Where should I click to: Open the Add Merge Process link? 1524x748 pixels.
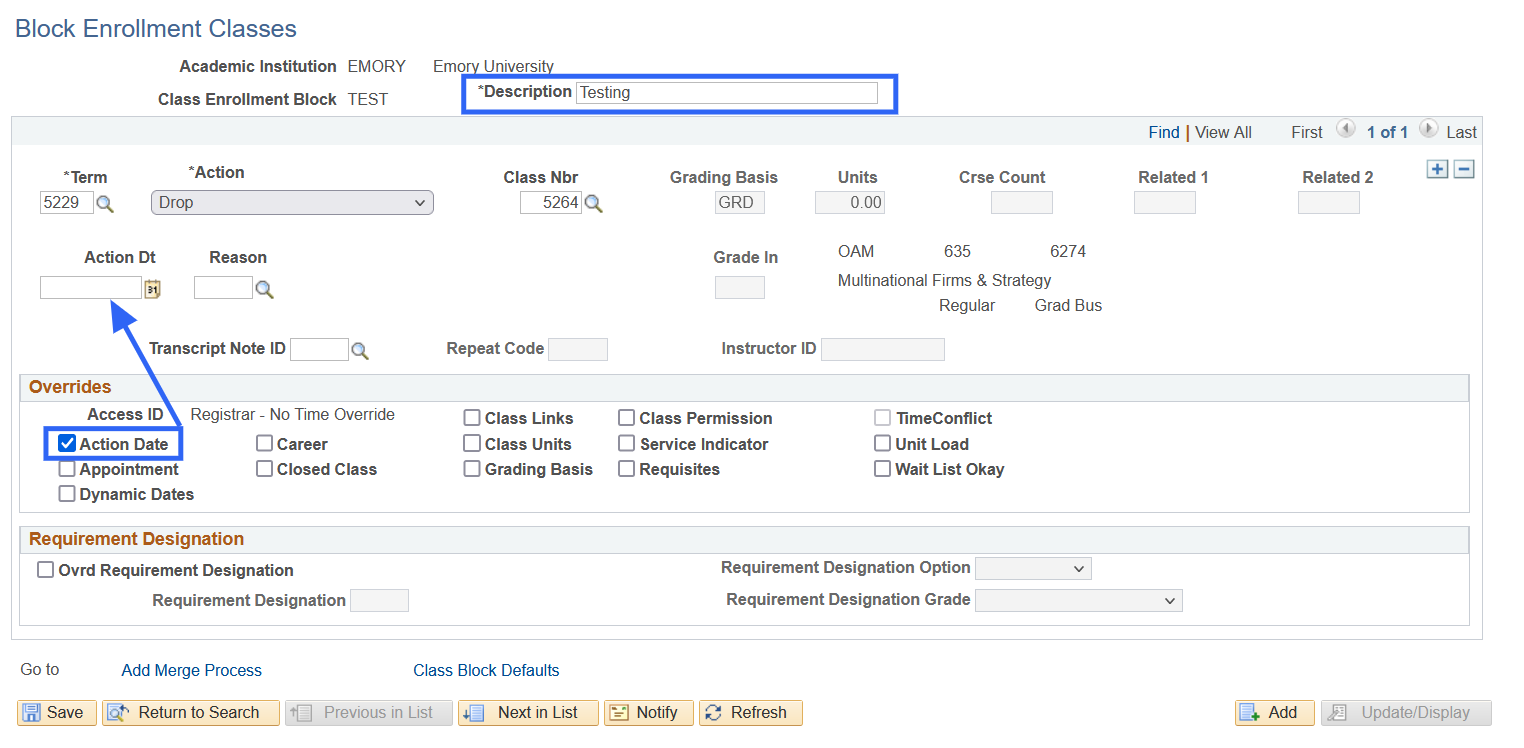click(191, 670)
